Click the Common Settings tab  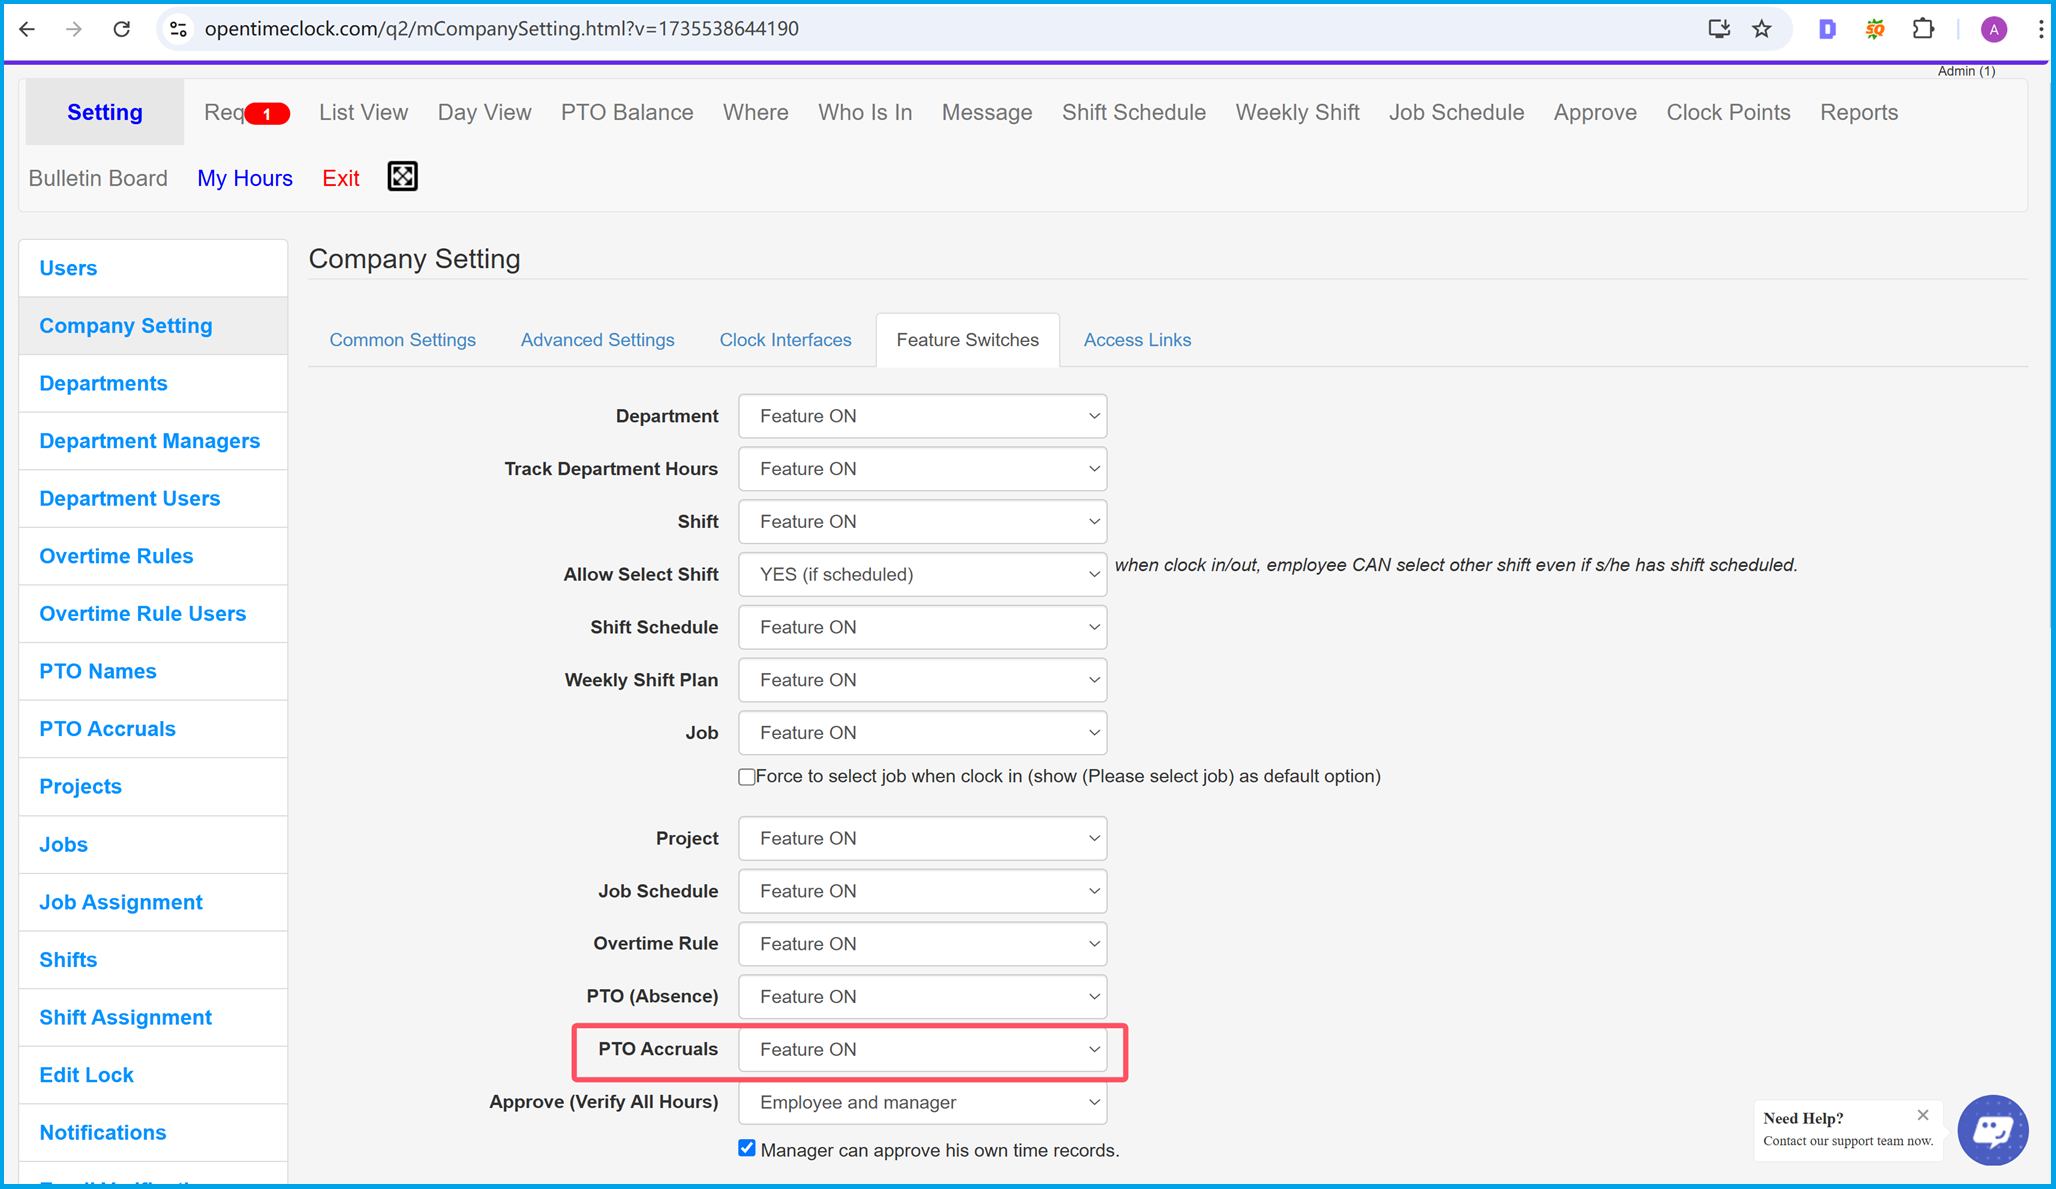click(403, 340)
